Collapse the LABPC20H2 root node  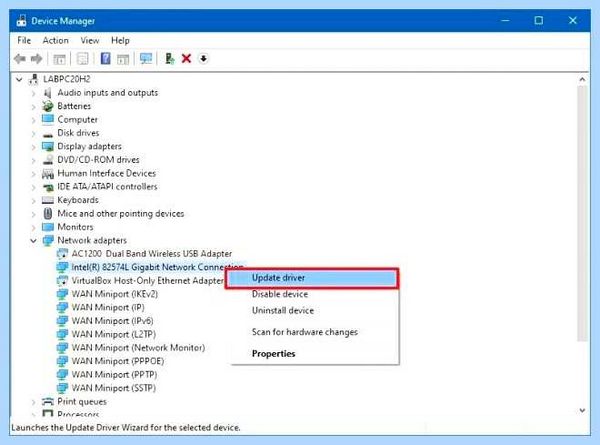[19, 80]
